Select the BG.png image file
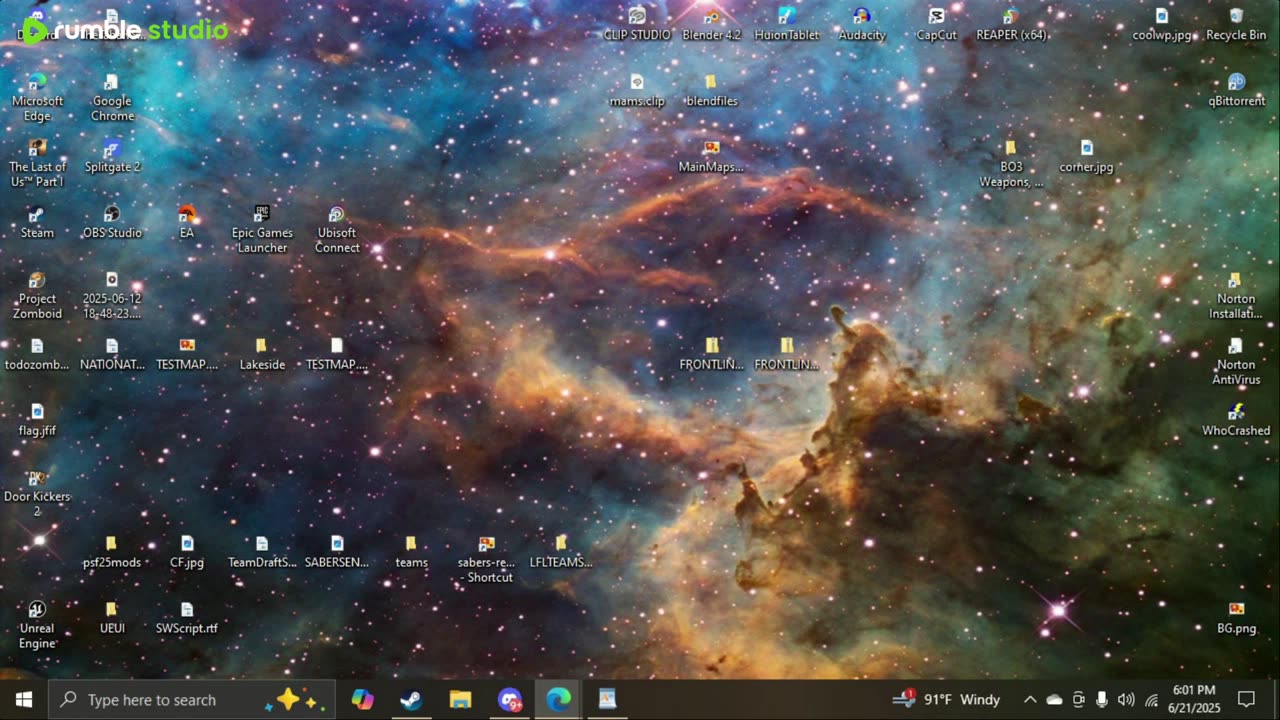Image resolution: width=1280 pixels, height=720 pixels. (1236, 618)
